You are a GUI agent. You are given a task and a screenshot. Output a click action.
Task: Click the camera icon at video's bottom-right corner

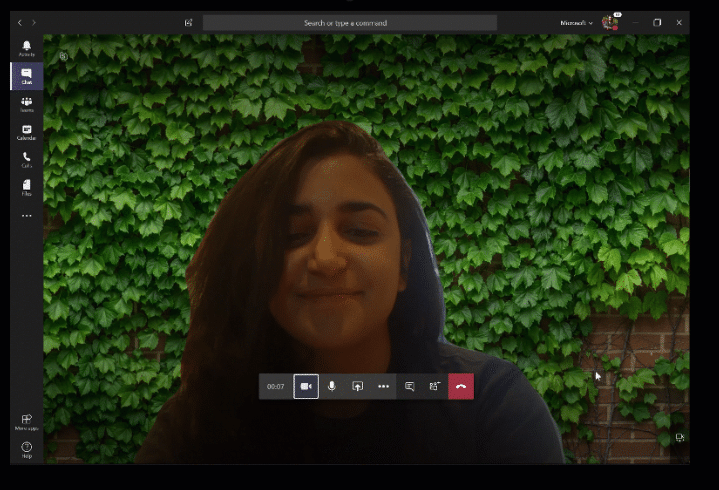(x=680, y=438)
